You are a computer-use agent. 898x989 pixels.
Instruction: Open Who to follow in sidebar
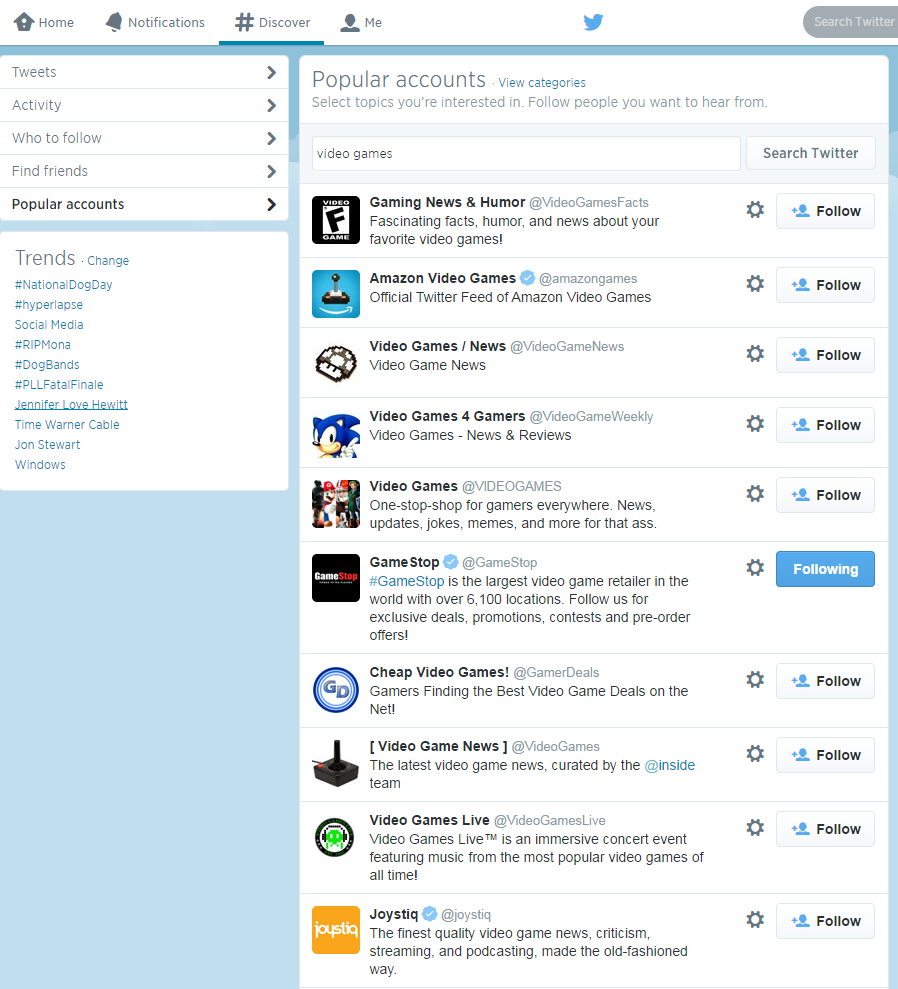coord(144,138)
